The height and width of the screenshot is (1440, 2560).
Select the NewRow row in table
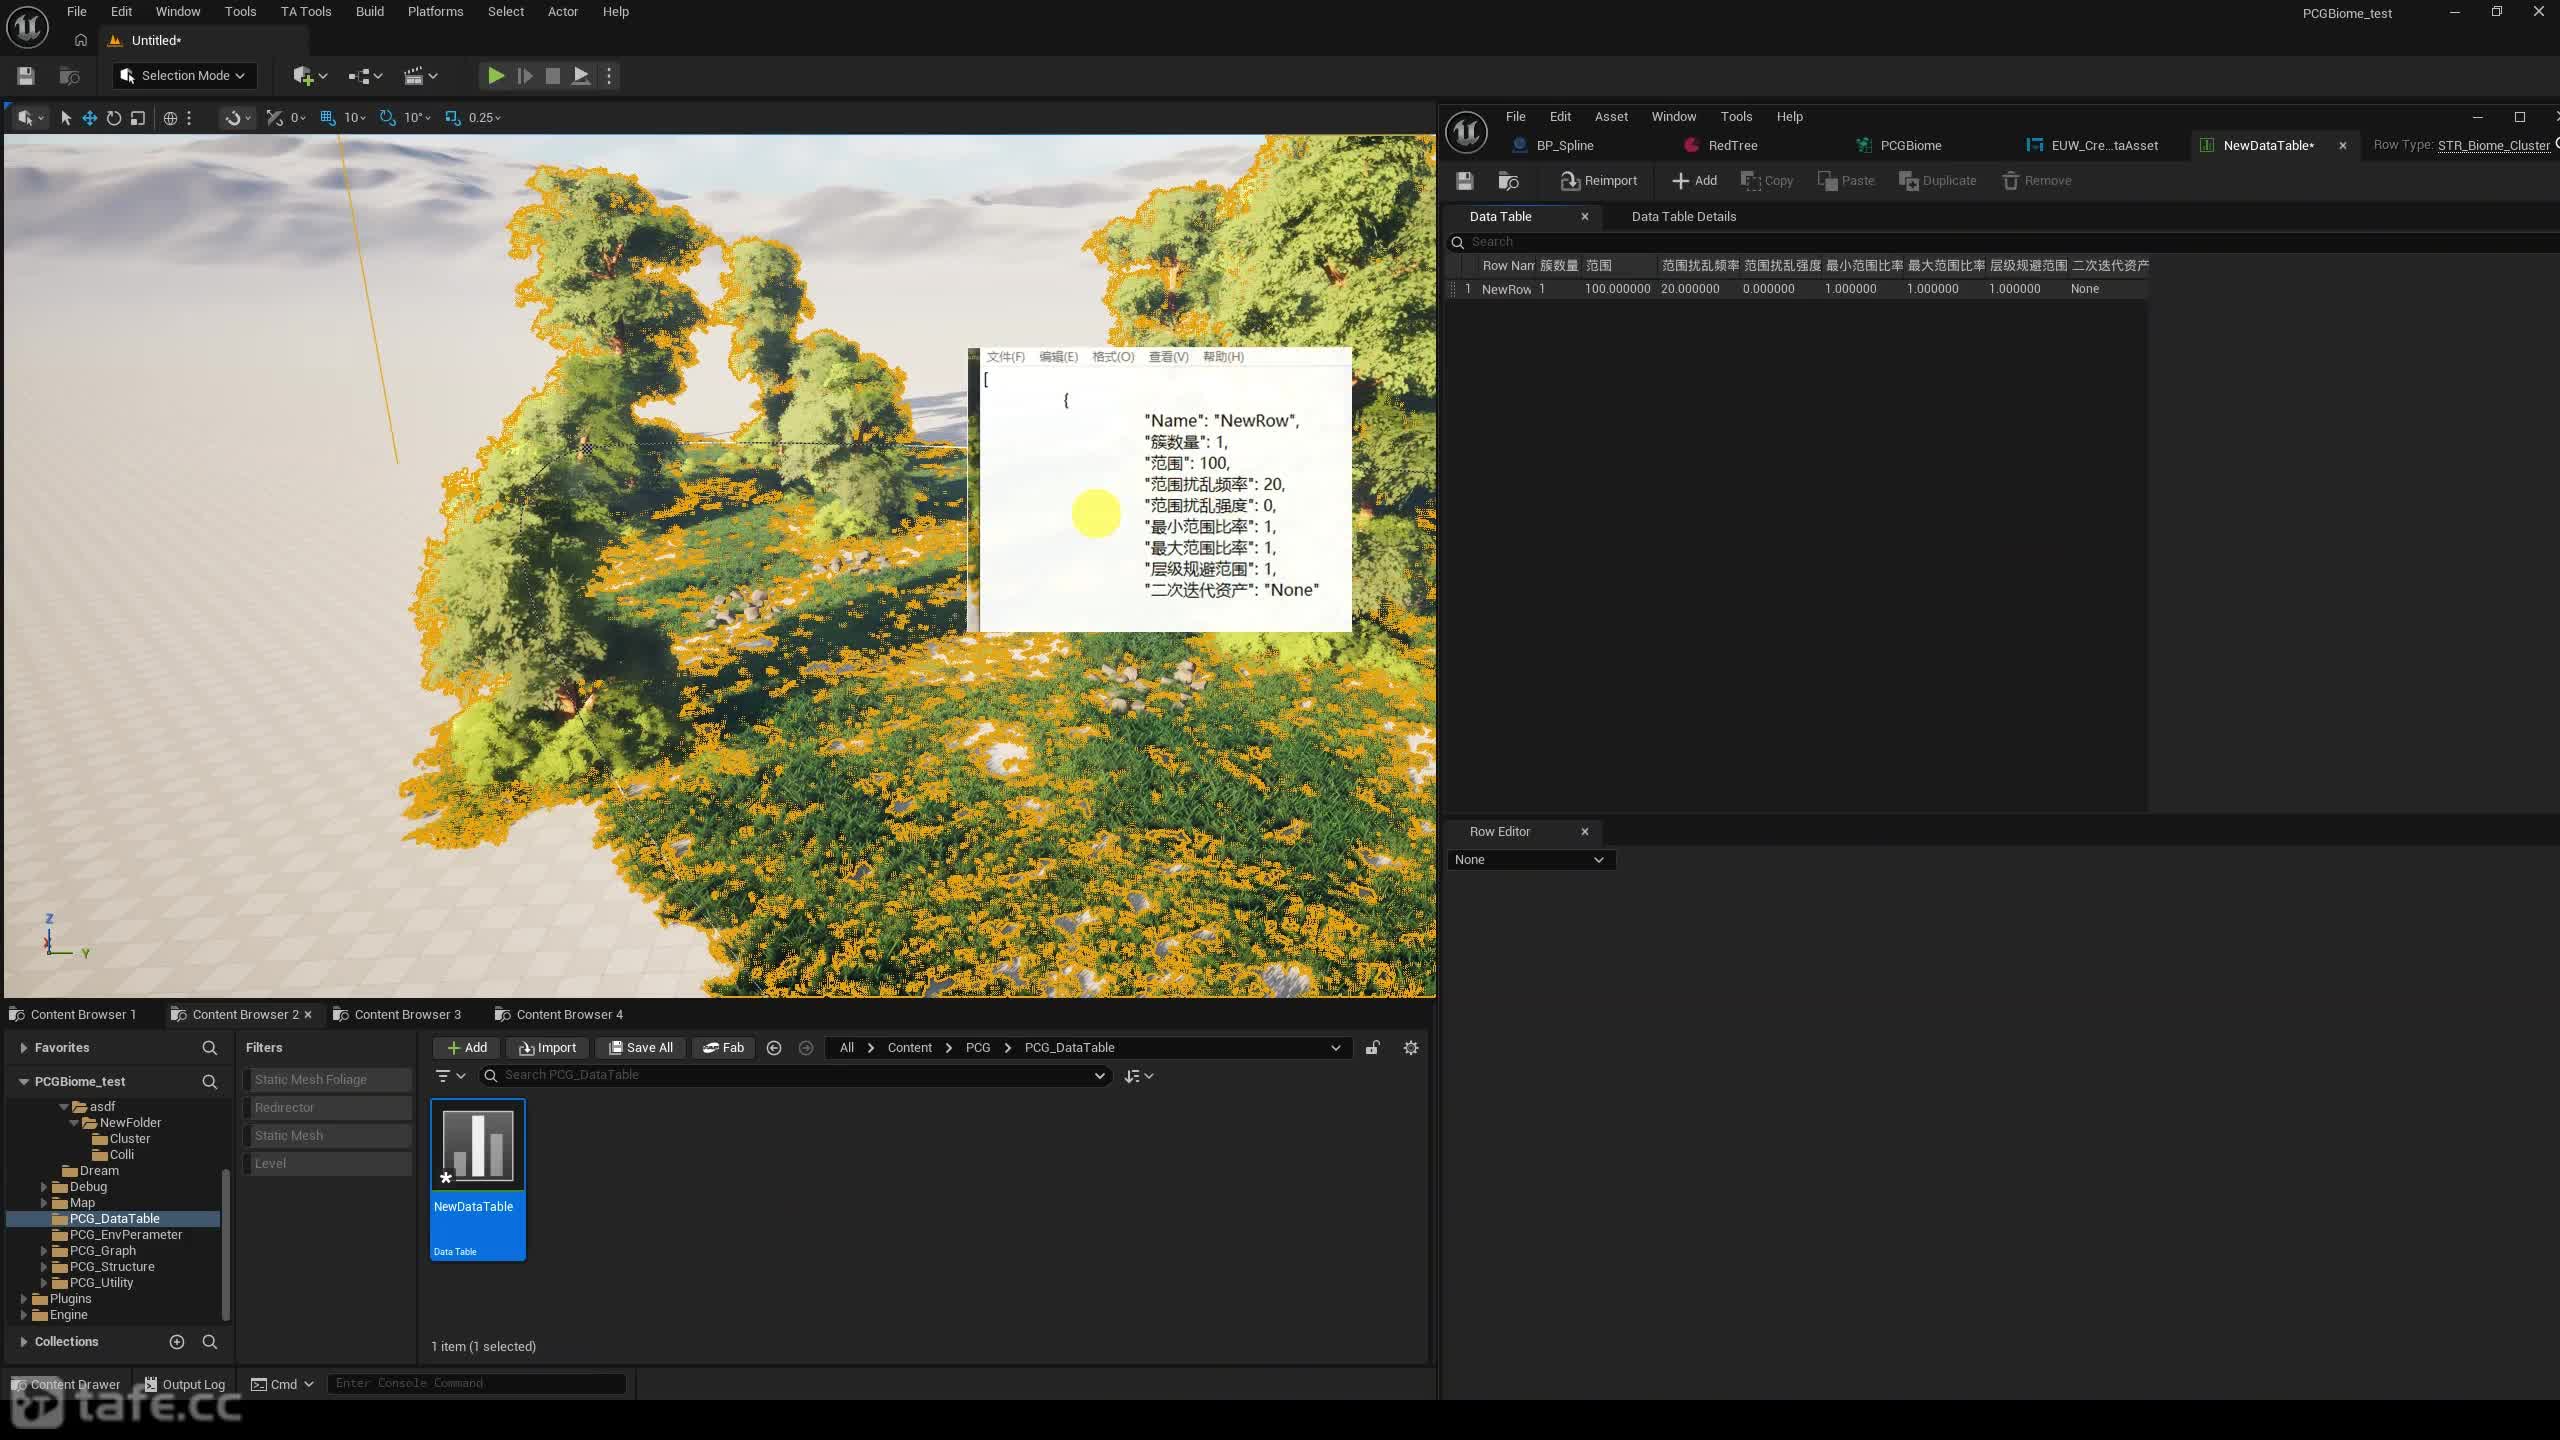[x=1796, y=289]
